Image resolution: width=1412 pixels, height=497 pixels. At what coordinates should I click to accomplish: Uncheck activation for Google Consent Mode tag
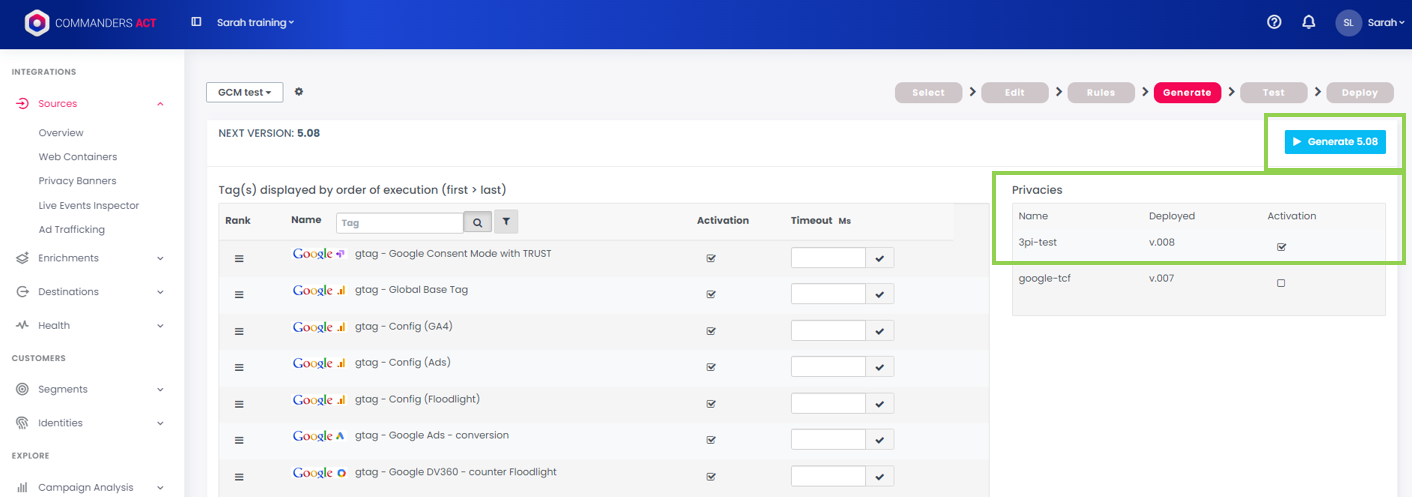[711, 258]
